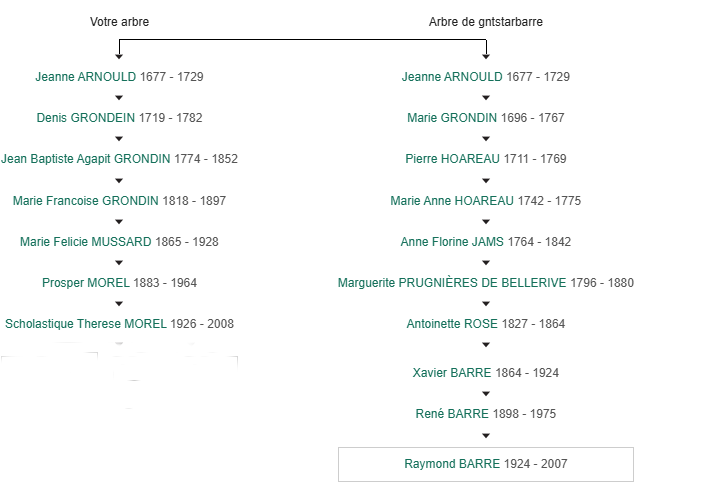This screenshot has width=721, height=492.
Task: Click the arrow between René and Raymond BARRE
Action: (x=486, y=436)
